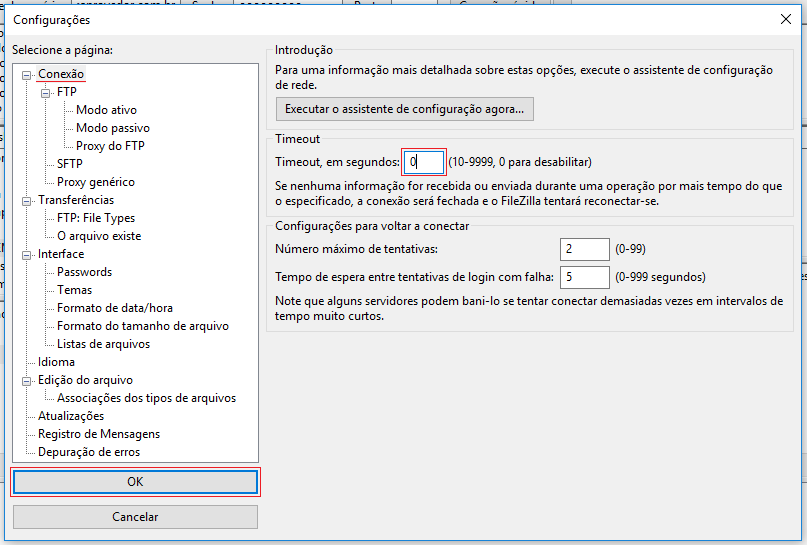This screenshot has width=807, height=545.
Task: Collapse the Edição do arquivo node
Action: (x=27, y=380)
